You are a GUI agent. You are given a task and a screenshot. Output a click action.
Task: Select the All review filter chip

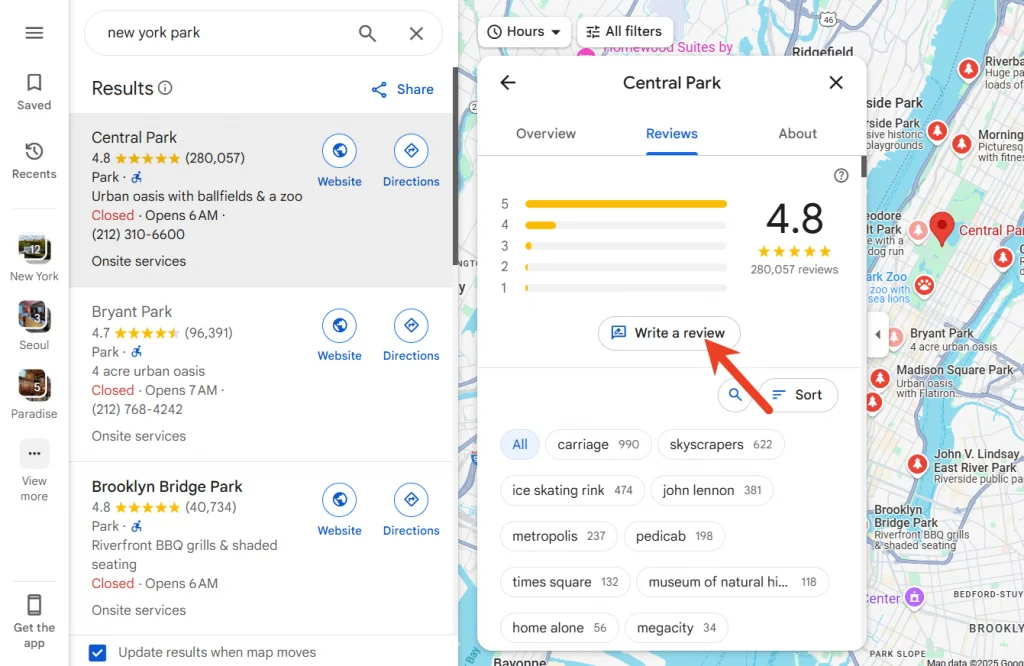coord(520,445)
